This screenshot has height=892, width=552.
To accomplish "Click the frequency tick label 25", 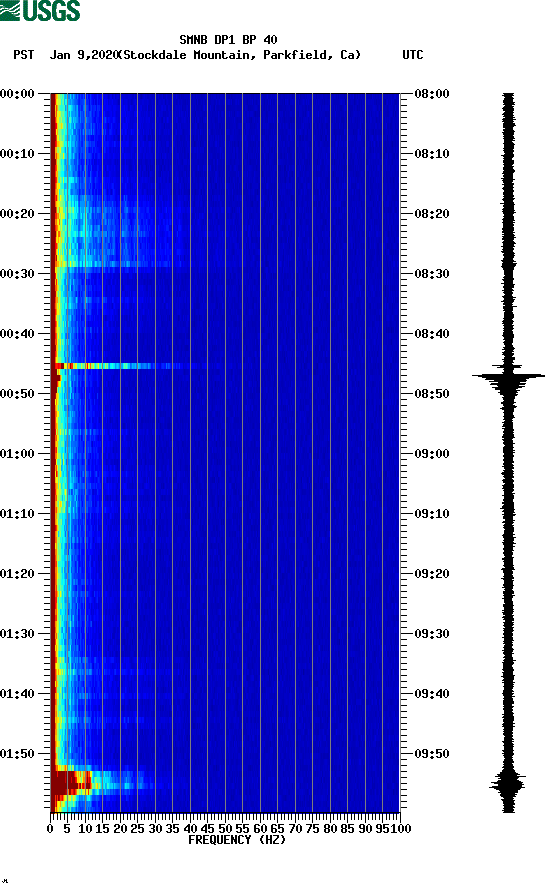I will coord(137,829).
